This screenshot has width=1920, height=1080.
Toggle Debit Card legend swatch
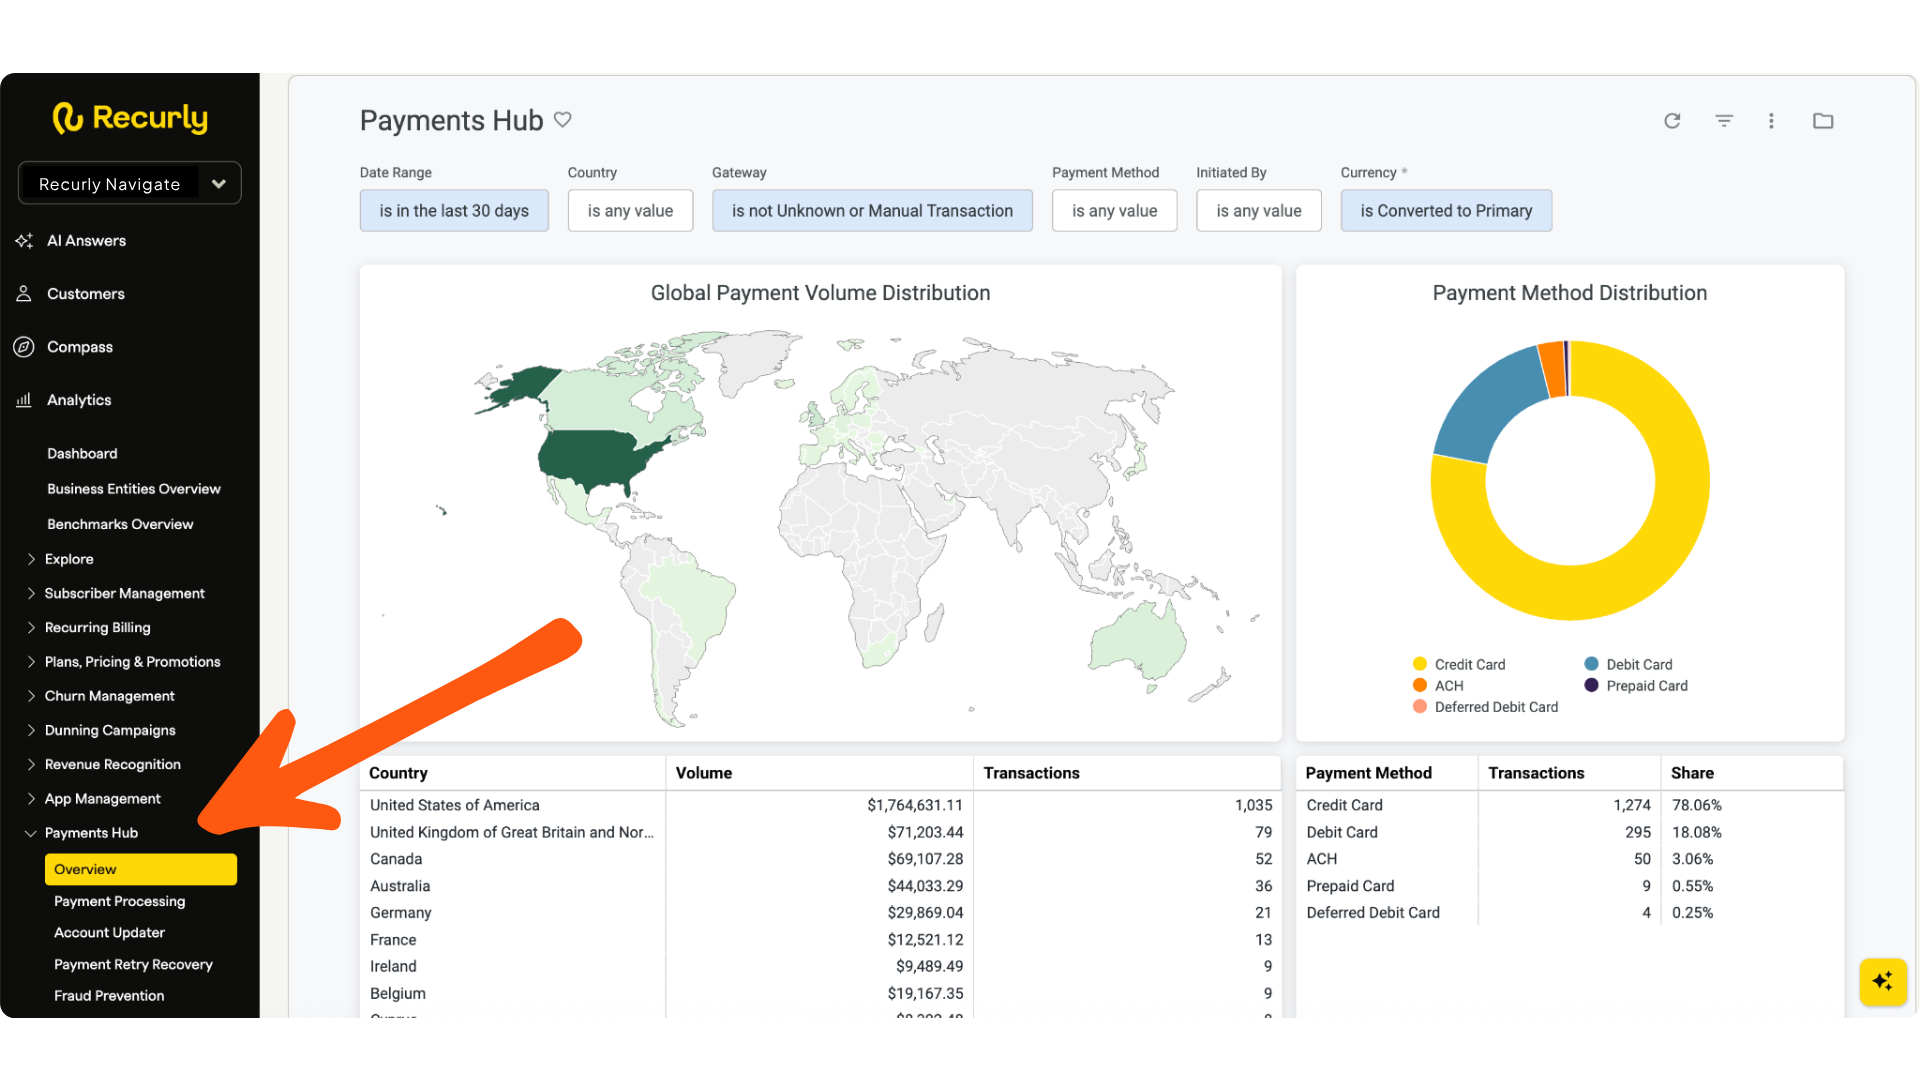(1591, 664)
